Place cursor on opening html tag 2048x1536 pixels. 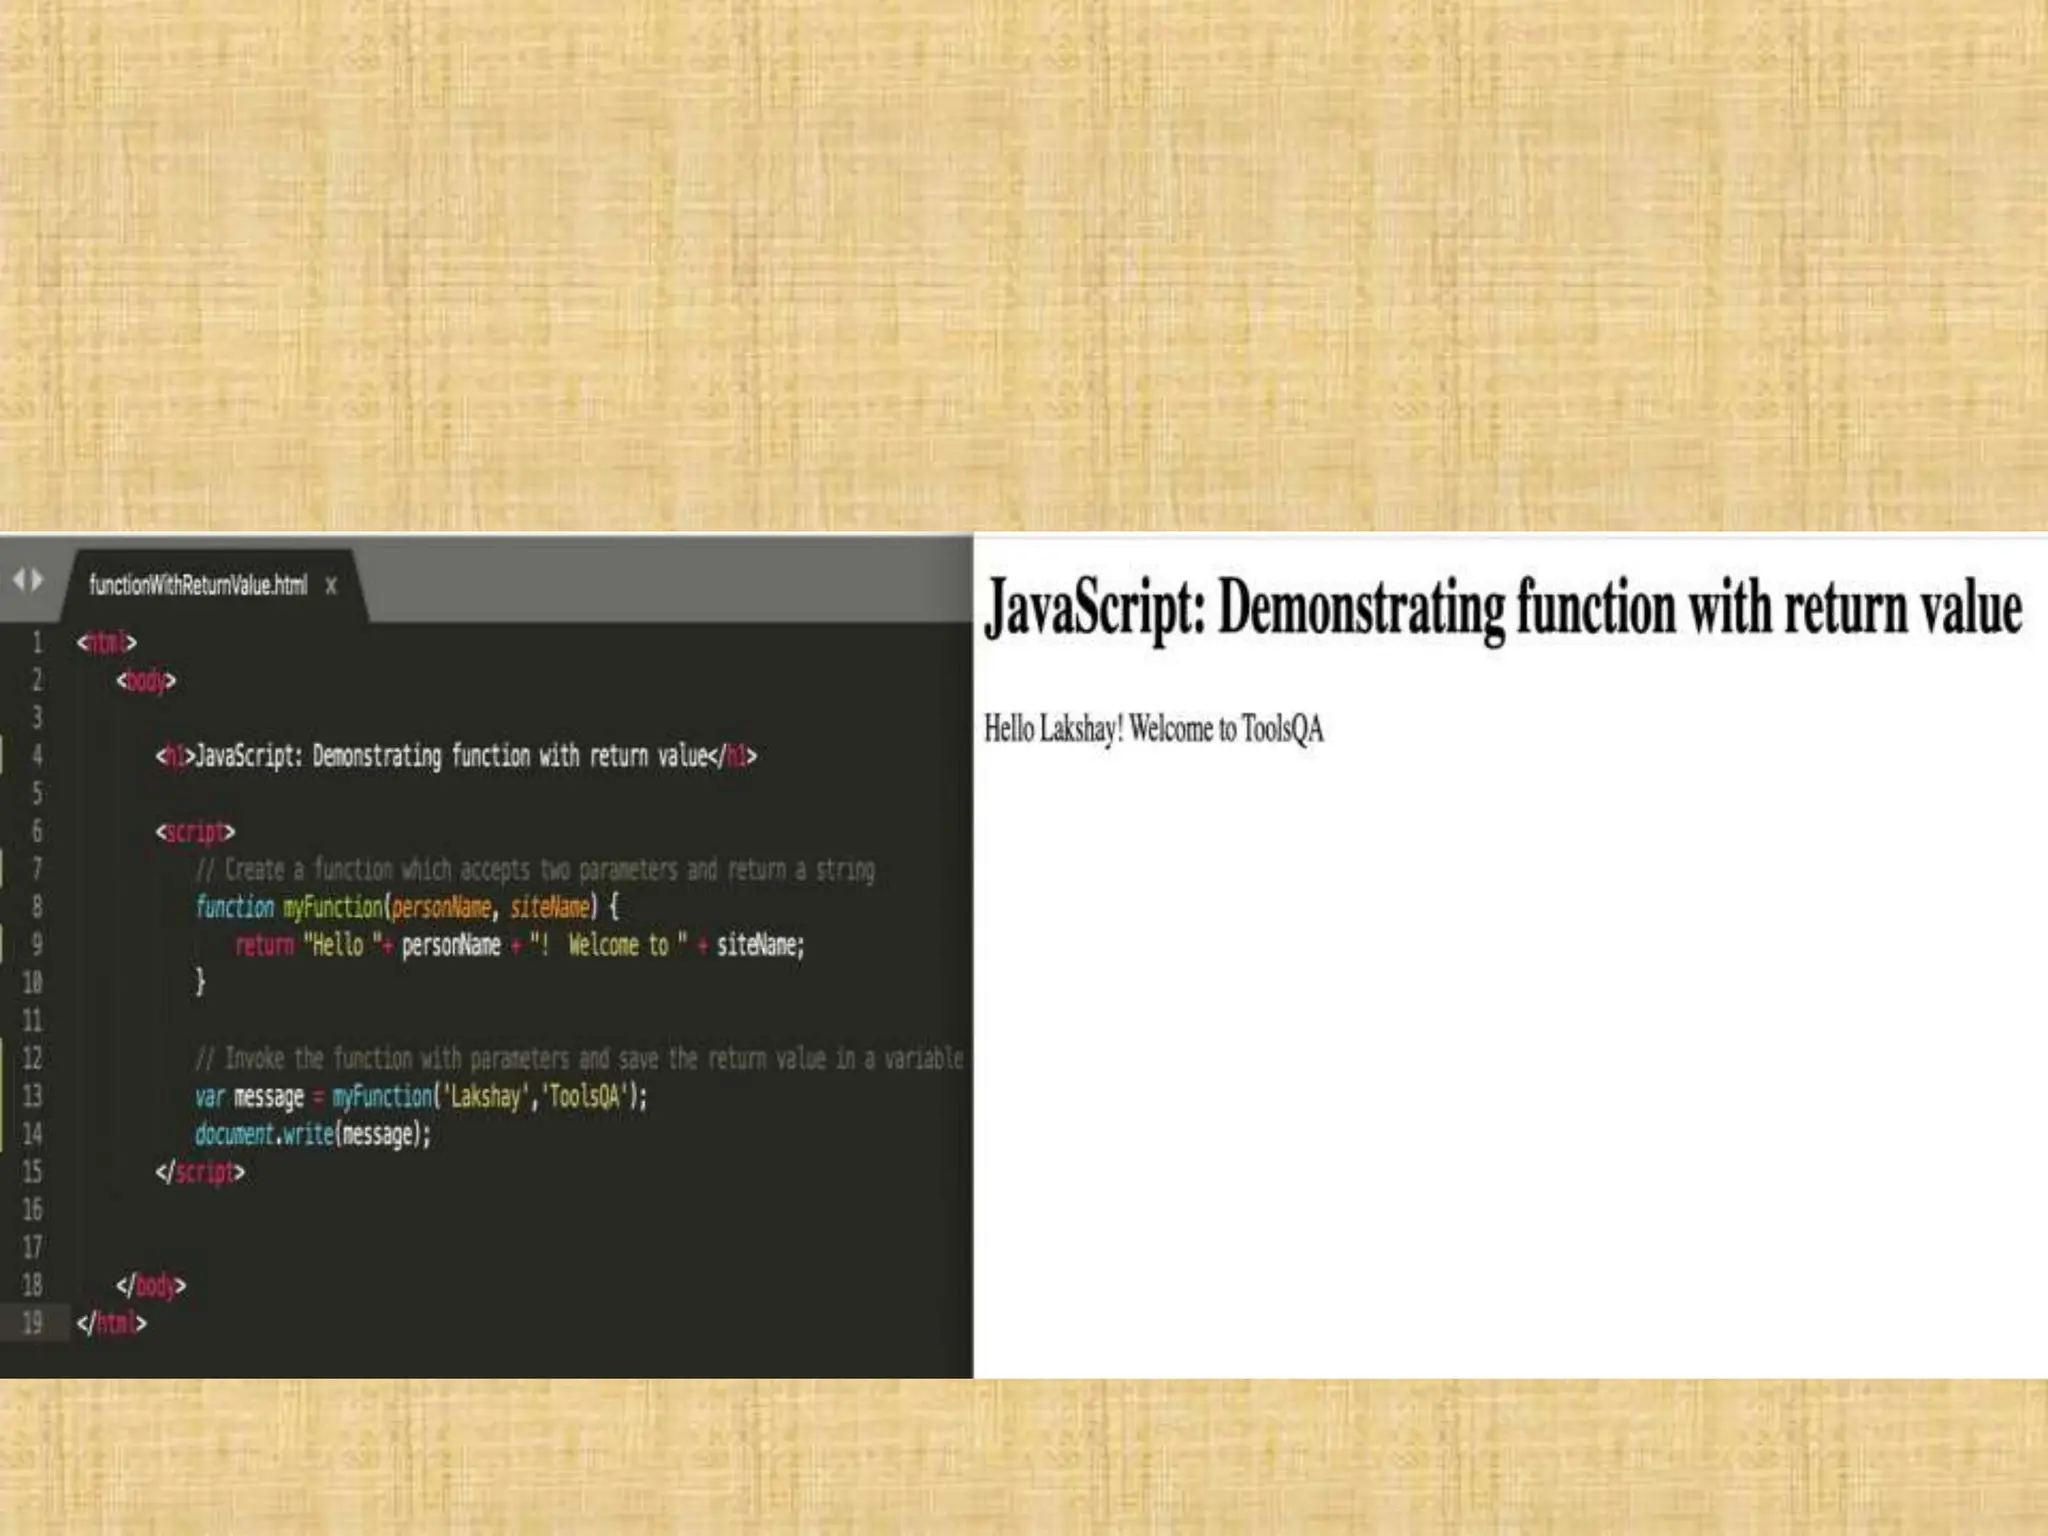click(106, 642)
